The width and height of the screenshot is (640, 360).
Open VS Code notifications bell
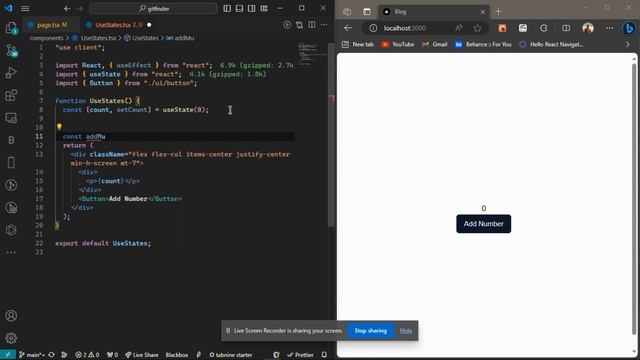[x=324, y=355]
